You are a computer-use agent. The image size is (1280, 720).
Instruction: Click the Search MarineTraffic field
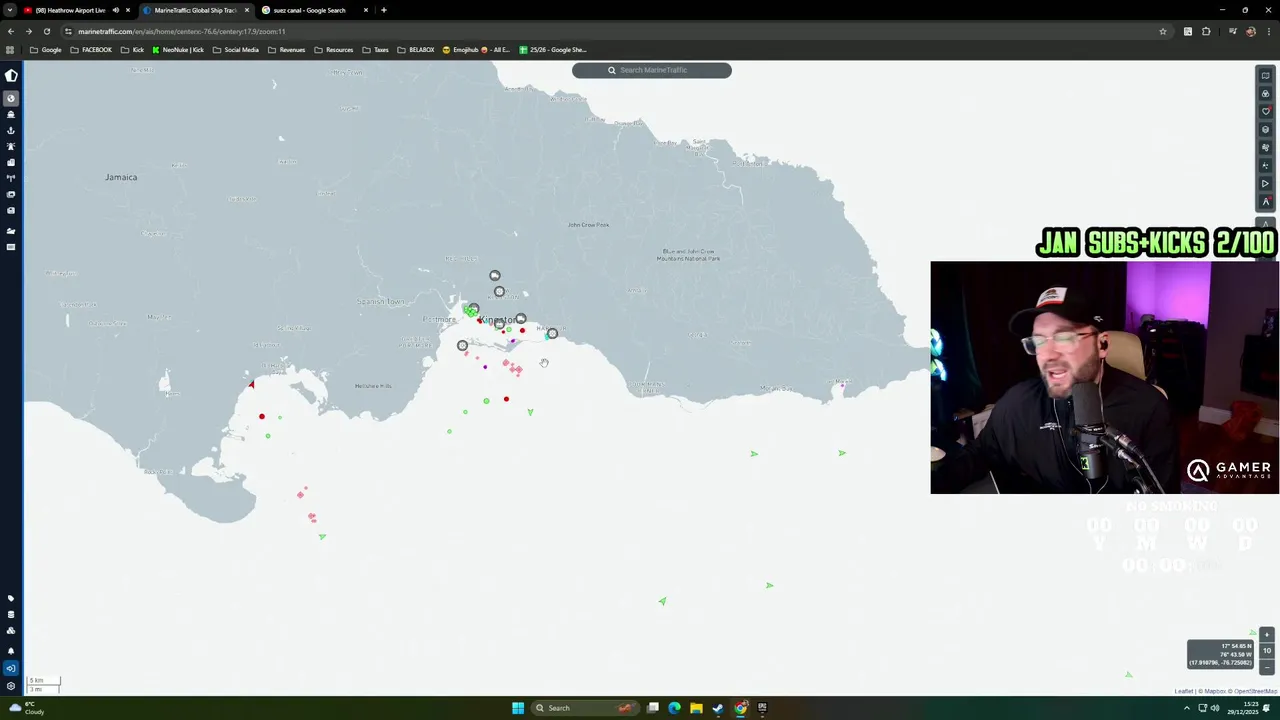[x=652, y=70]
